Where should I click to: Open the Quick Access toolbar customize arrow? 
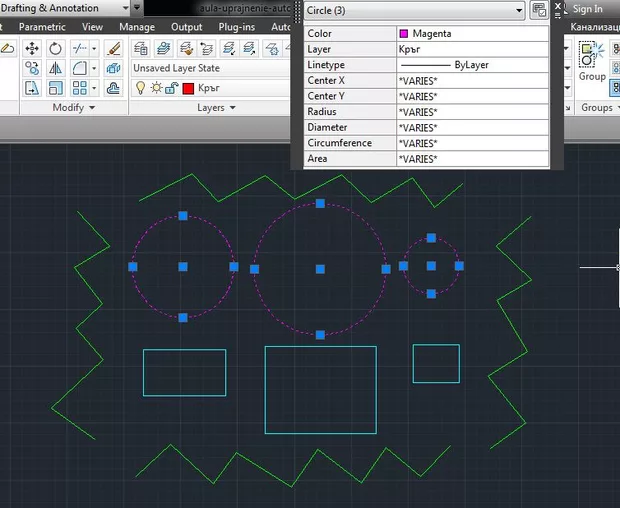(137, 8)
